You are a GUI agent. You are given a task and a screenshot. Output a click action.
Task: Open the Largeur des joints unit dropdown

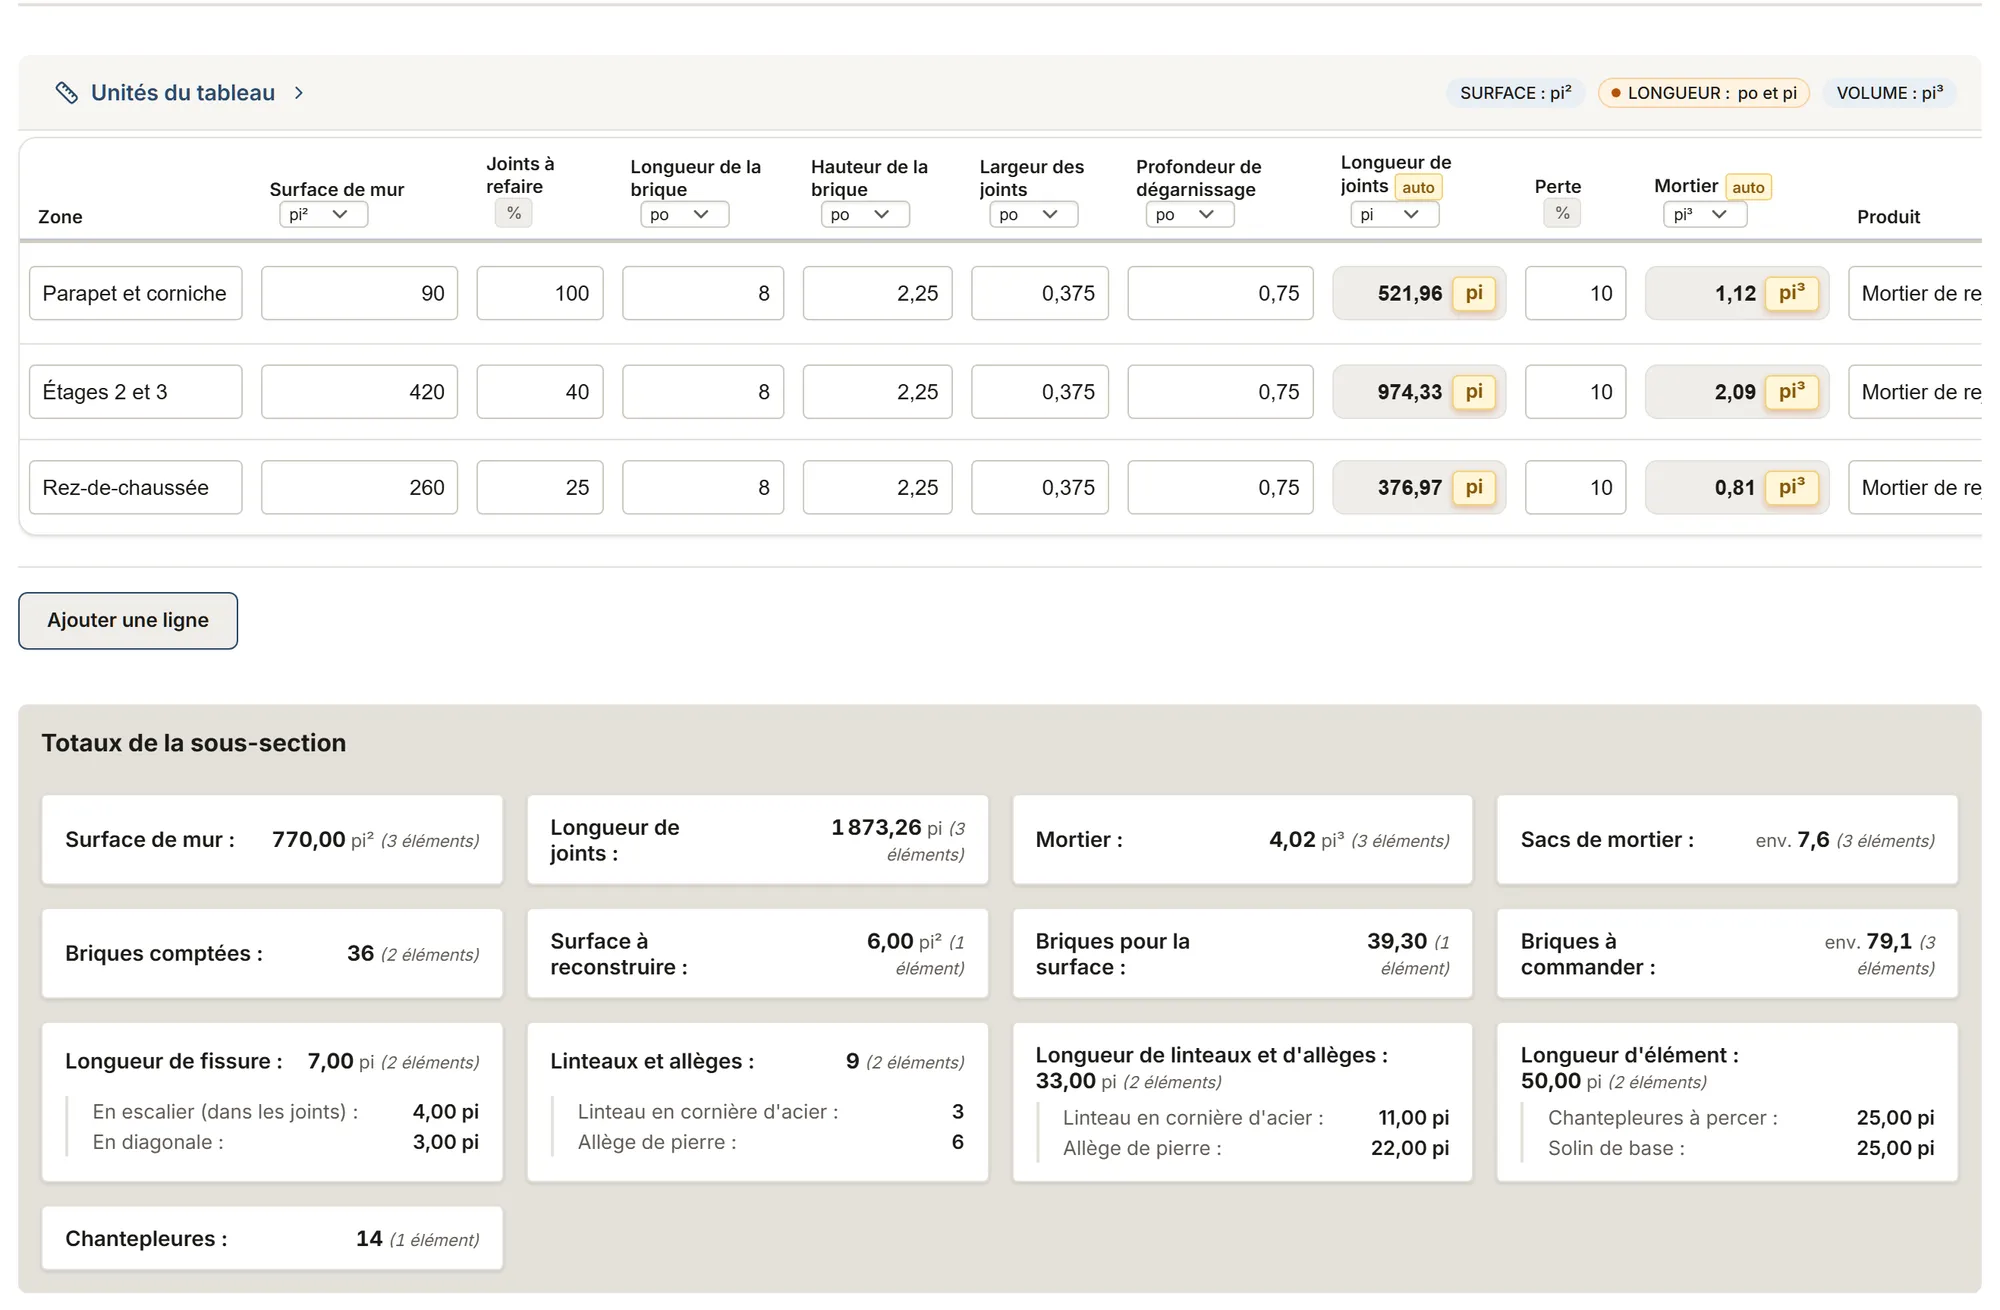pyautogui.click(x=1033, y=214)
